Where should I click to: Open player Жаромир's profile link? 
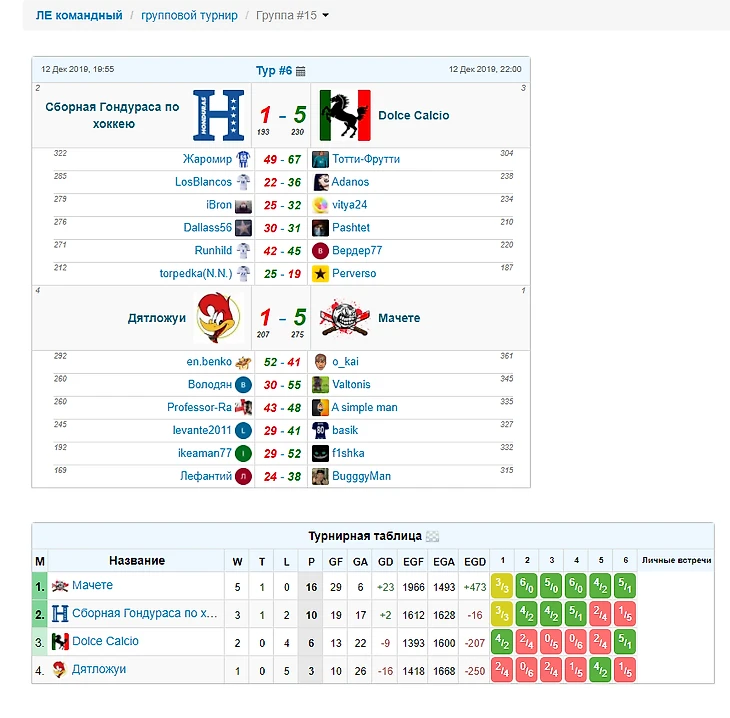(x=207, y=159)
